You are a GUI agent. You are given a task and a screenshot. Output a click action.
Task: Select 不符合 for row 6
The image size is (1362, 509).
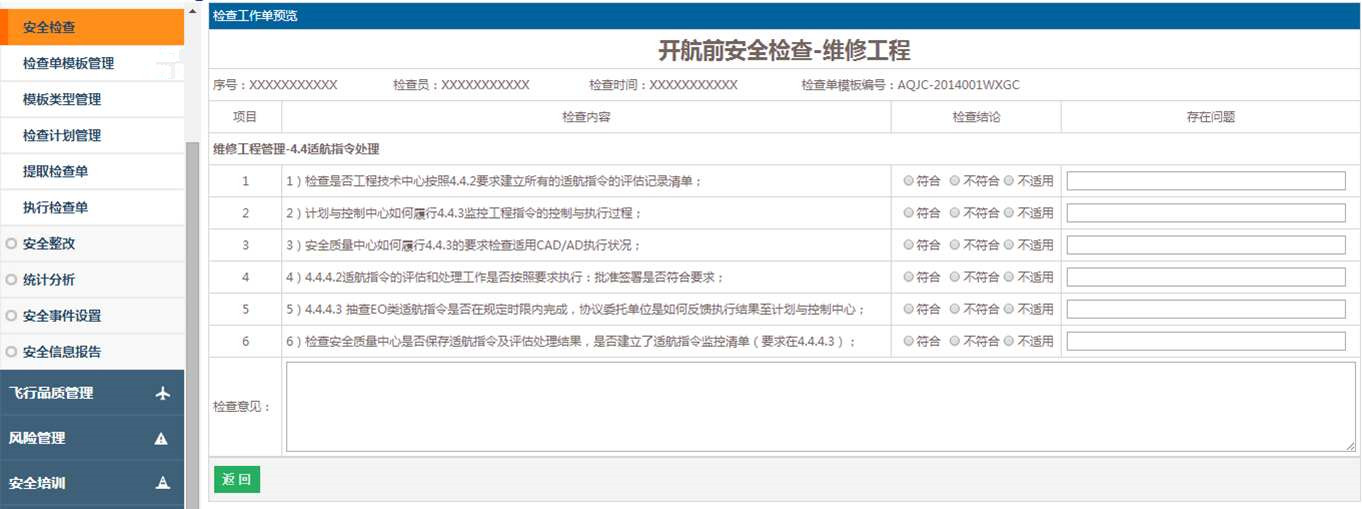(954, 341)
